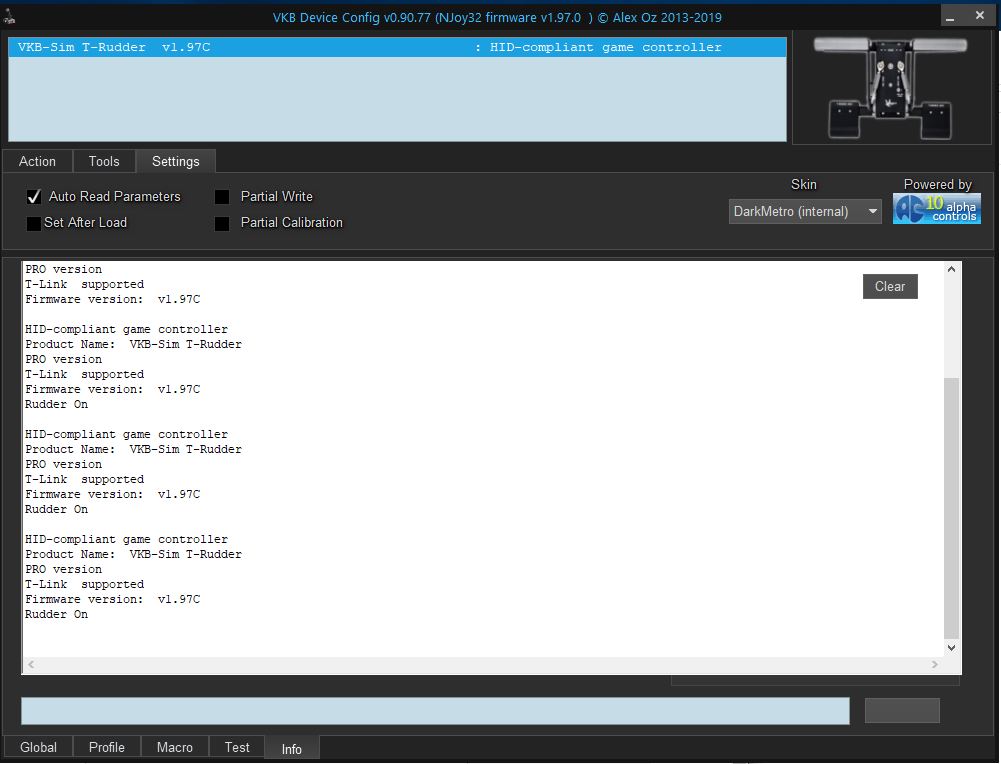Enable Partial Calibration checkbox
1001x764 pixels.
click(x=222, y=223)
